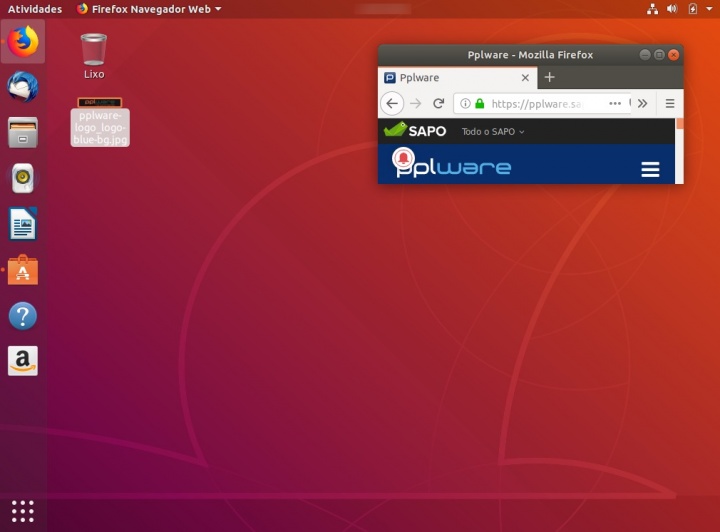The height and width of the screenshot is (532, 720).
Task: Open a new Firefox tab
Action: click(x=549, y=77)
